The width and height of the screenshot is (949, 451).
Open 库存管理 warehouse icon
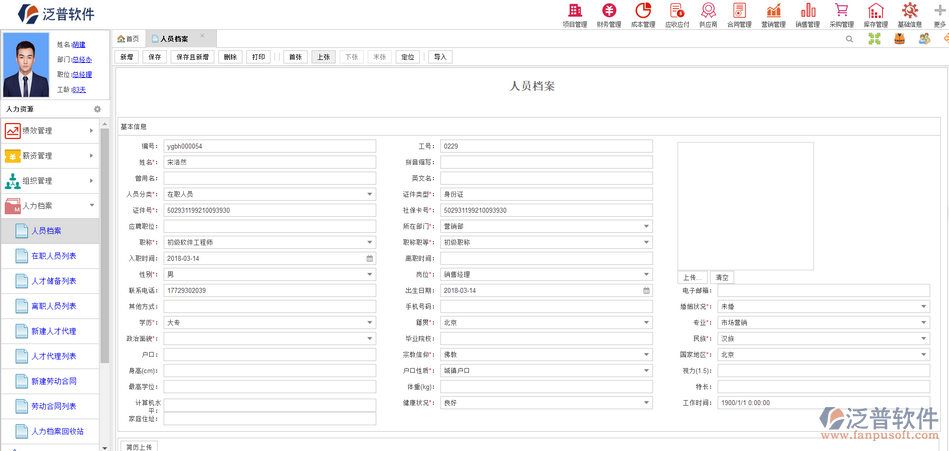(x=875, y=14)
